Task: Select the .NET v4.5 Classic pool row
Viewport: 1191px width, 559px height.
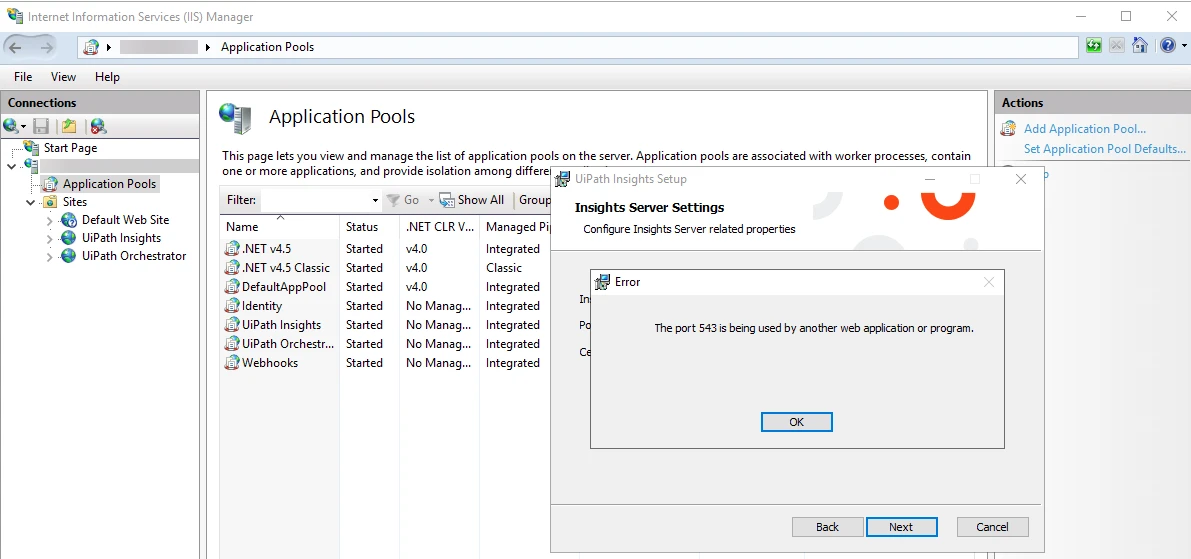Action: pos(386,268)
